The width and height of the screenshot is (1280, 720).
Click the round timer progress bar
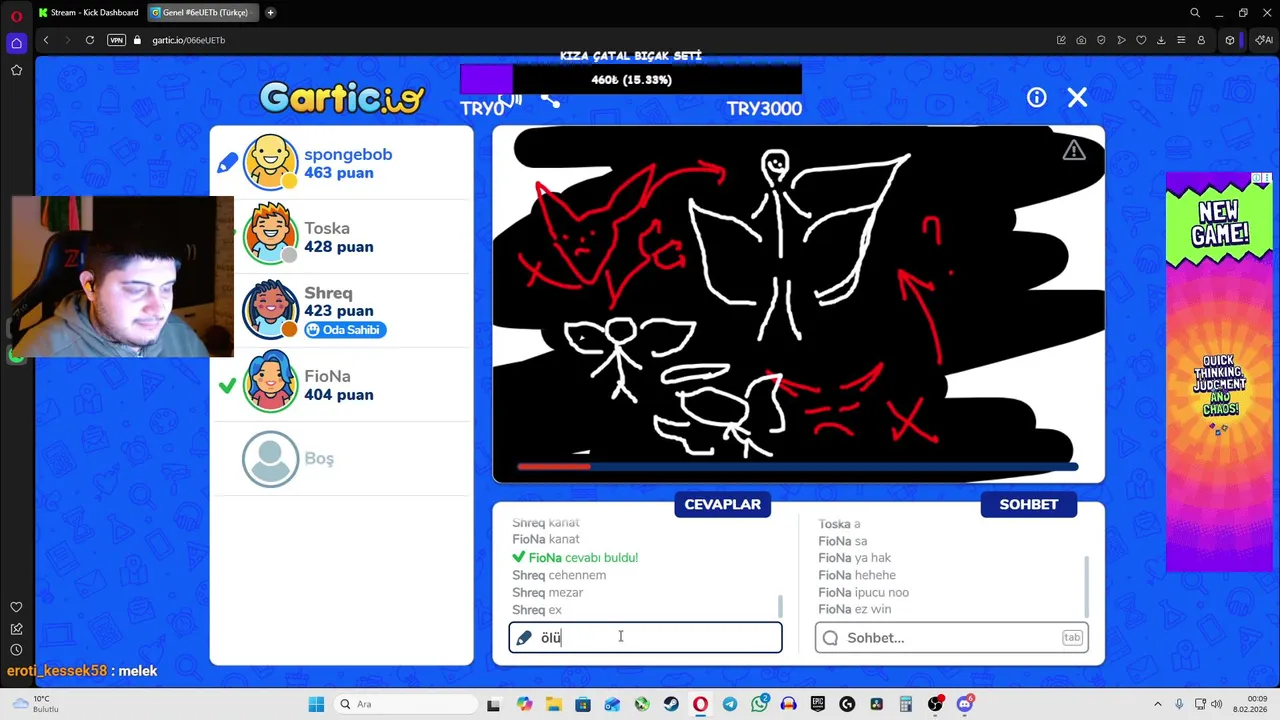click(x=797, y=466)
